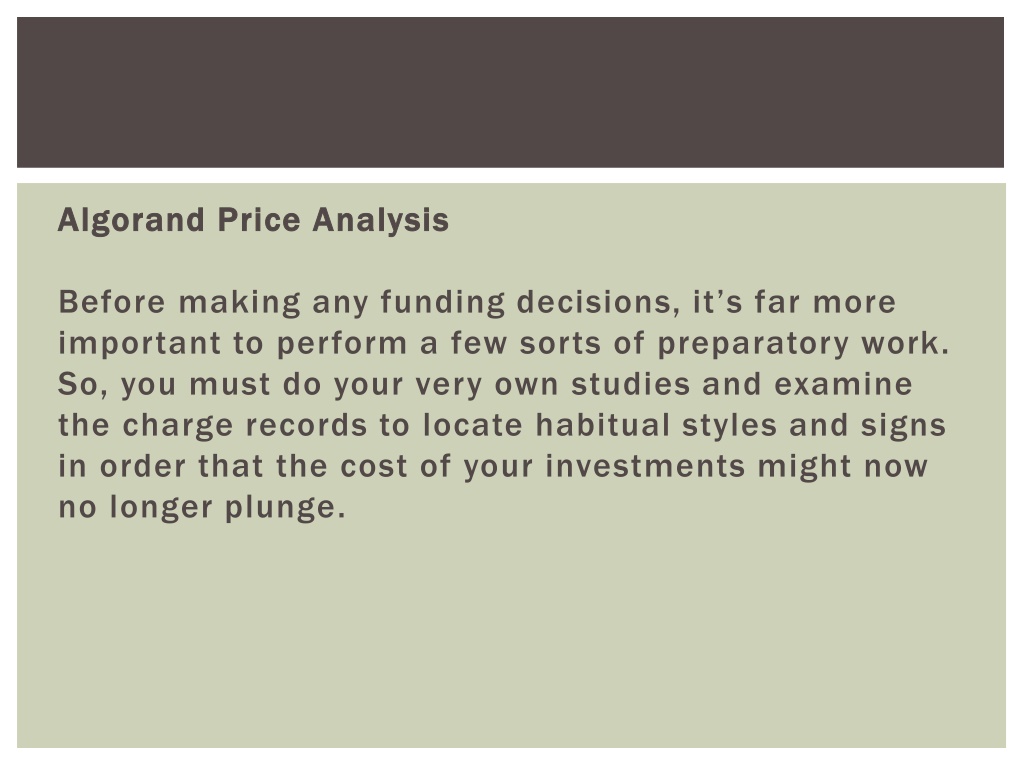Screen dimensions: 1024x768
Task: Click the word 'So,' starting third line
Action: tap(83, 385)
